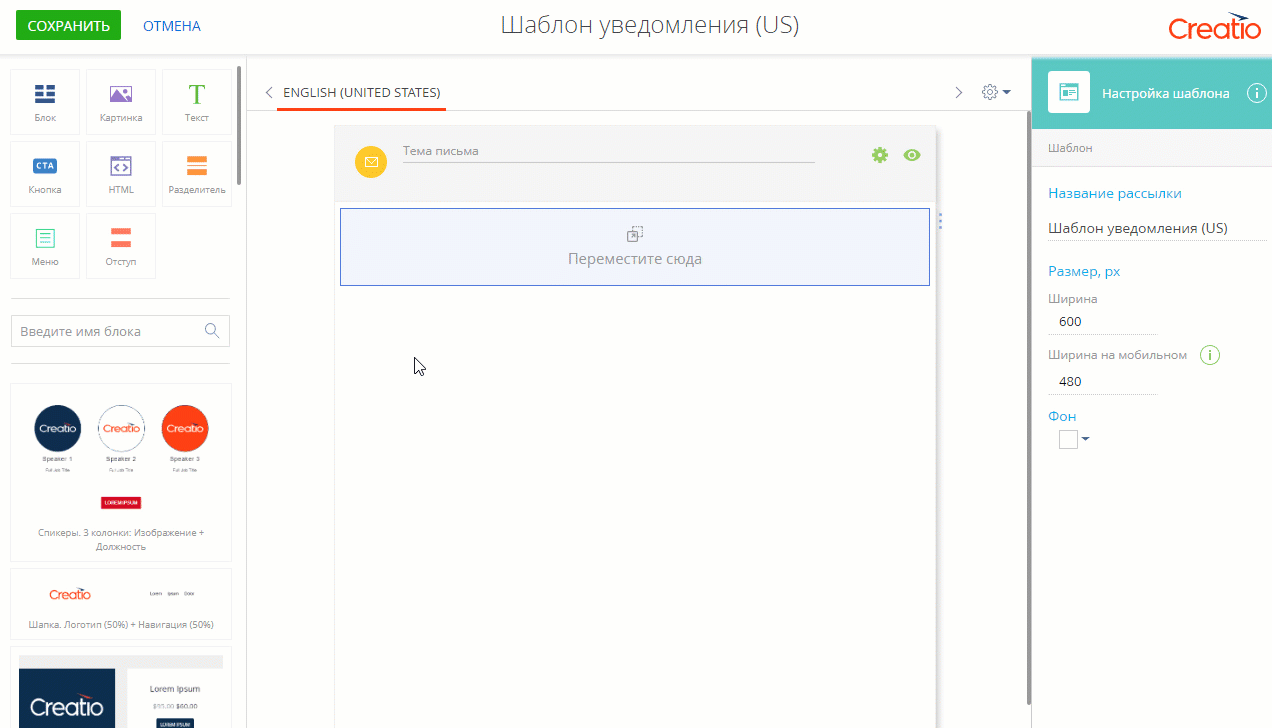This screenshot has height=728, width=1272.
Task: Click the Фон background color swatch
Action: click(x=1068, y=439)
